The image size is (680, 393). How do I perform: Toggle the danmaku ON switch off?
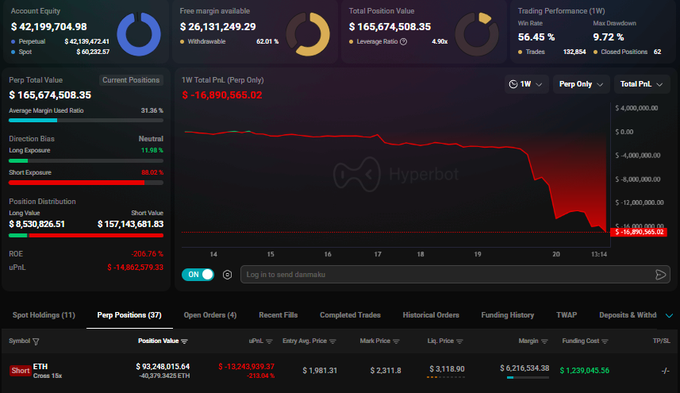(198, 275)
